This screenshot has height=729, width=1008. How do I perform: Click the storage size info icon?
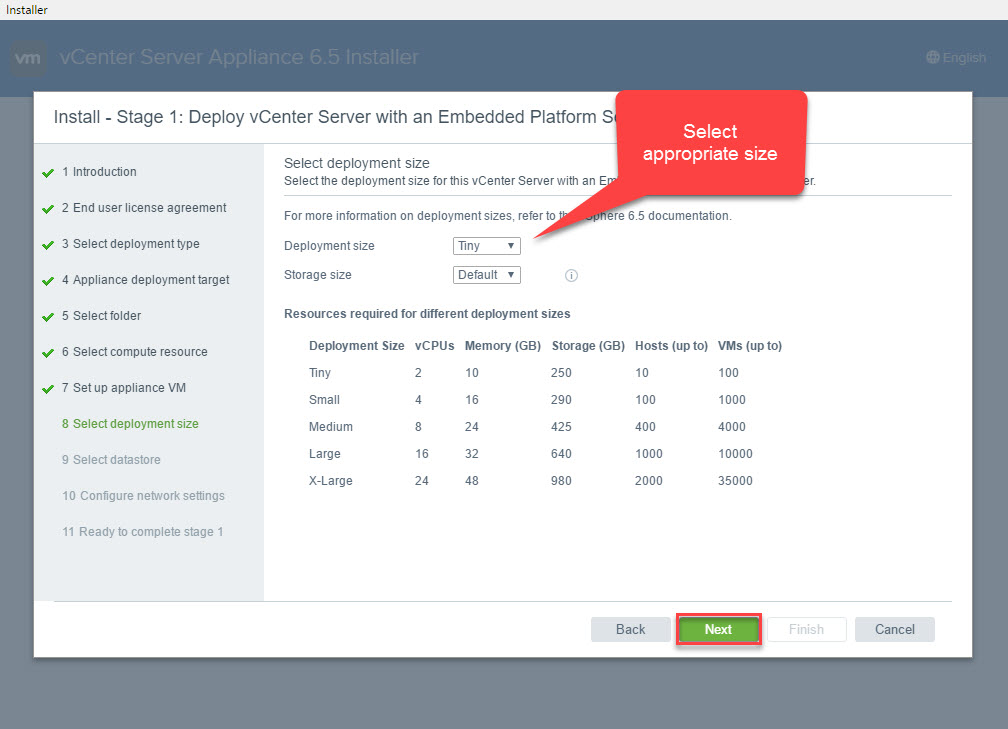coord(572,276)
